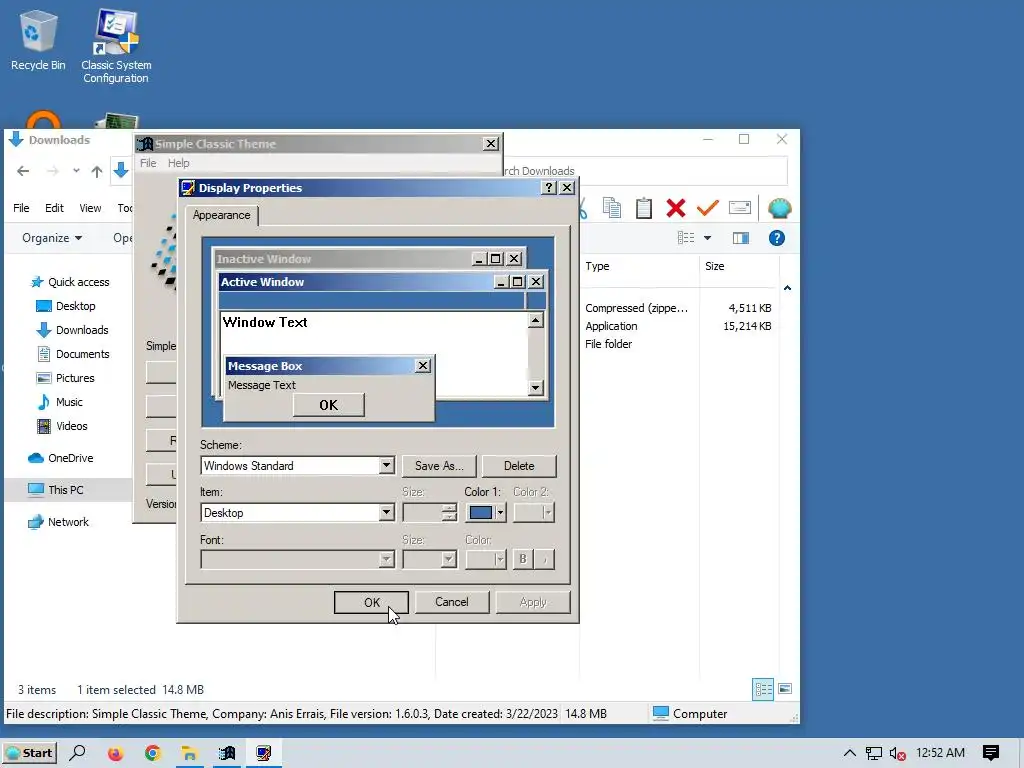Select Pictures in navigation pane
Viewport: 1024px width, 768px height.
tap(65, 378)
